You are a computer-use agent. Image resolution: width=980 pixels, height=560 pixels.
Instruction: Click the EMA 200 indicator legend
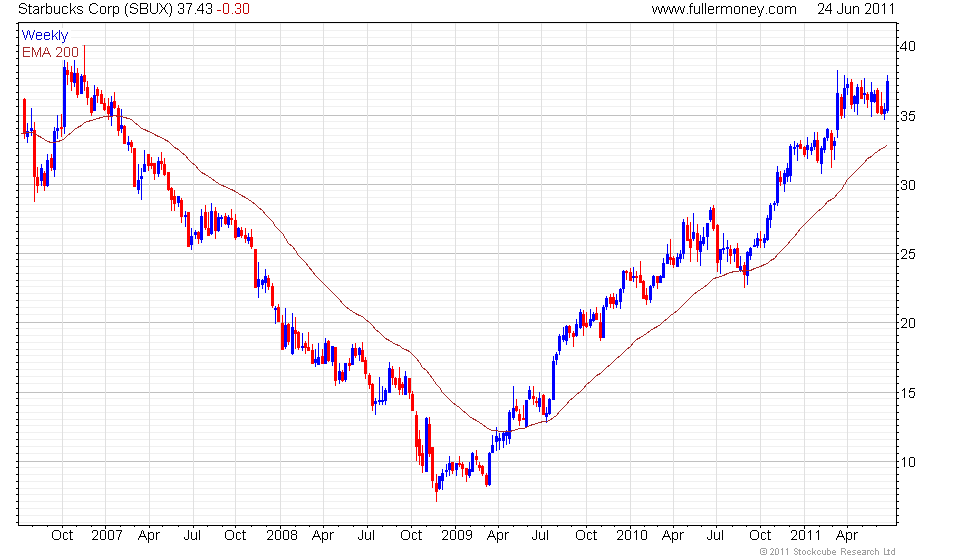pyautogui.click(x=51, y=52)
